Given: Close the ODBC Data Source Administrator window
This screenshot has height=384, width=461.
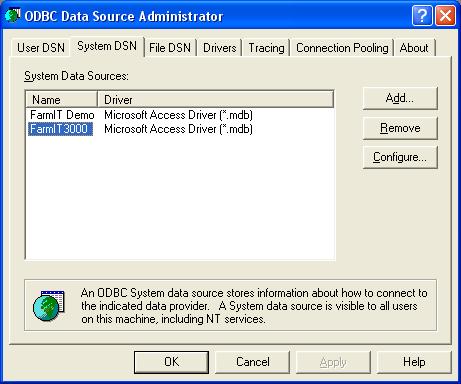Looking at the screenshot, I should click(x=445, y=15).
